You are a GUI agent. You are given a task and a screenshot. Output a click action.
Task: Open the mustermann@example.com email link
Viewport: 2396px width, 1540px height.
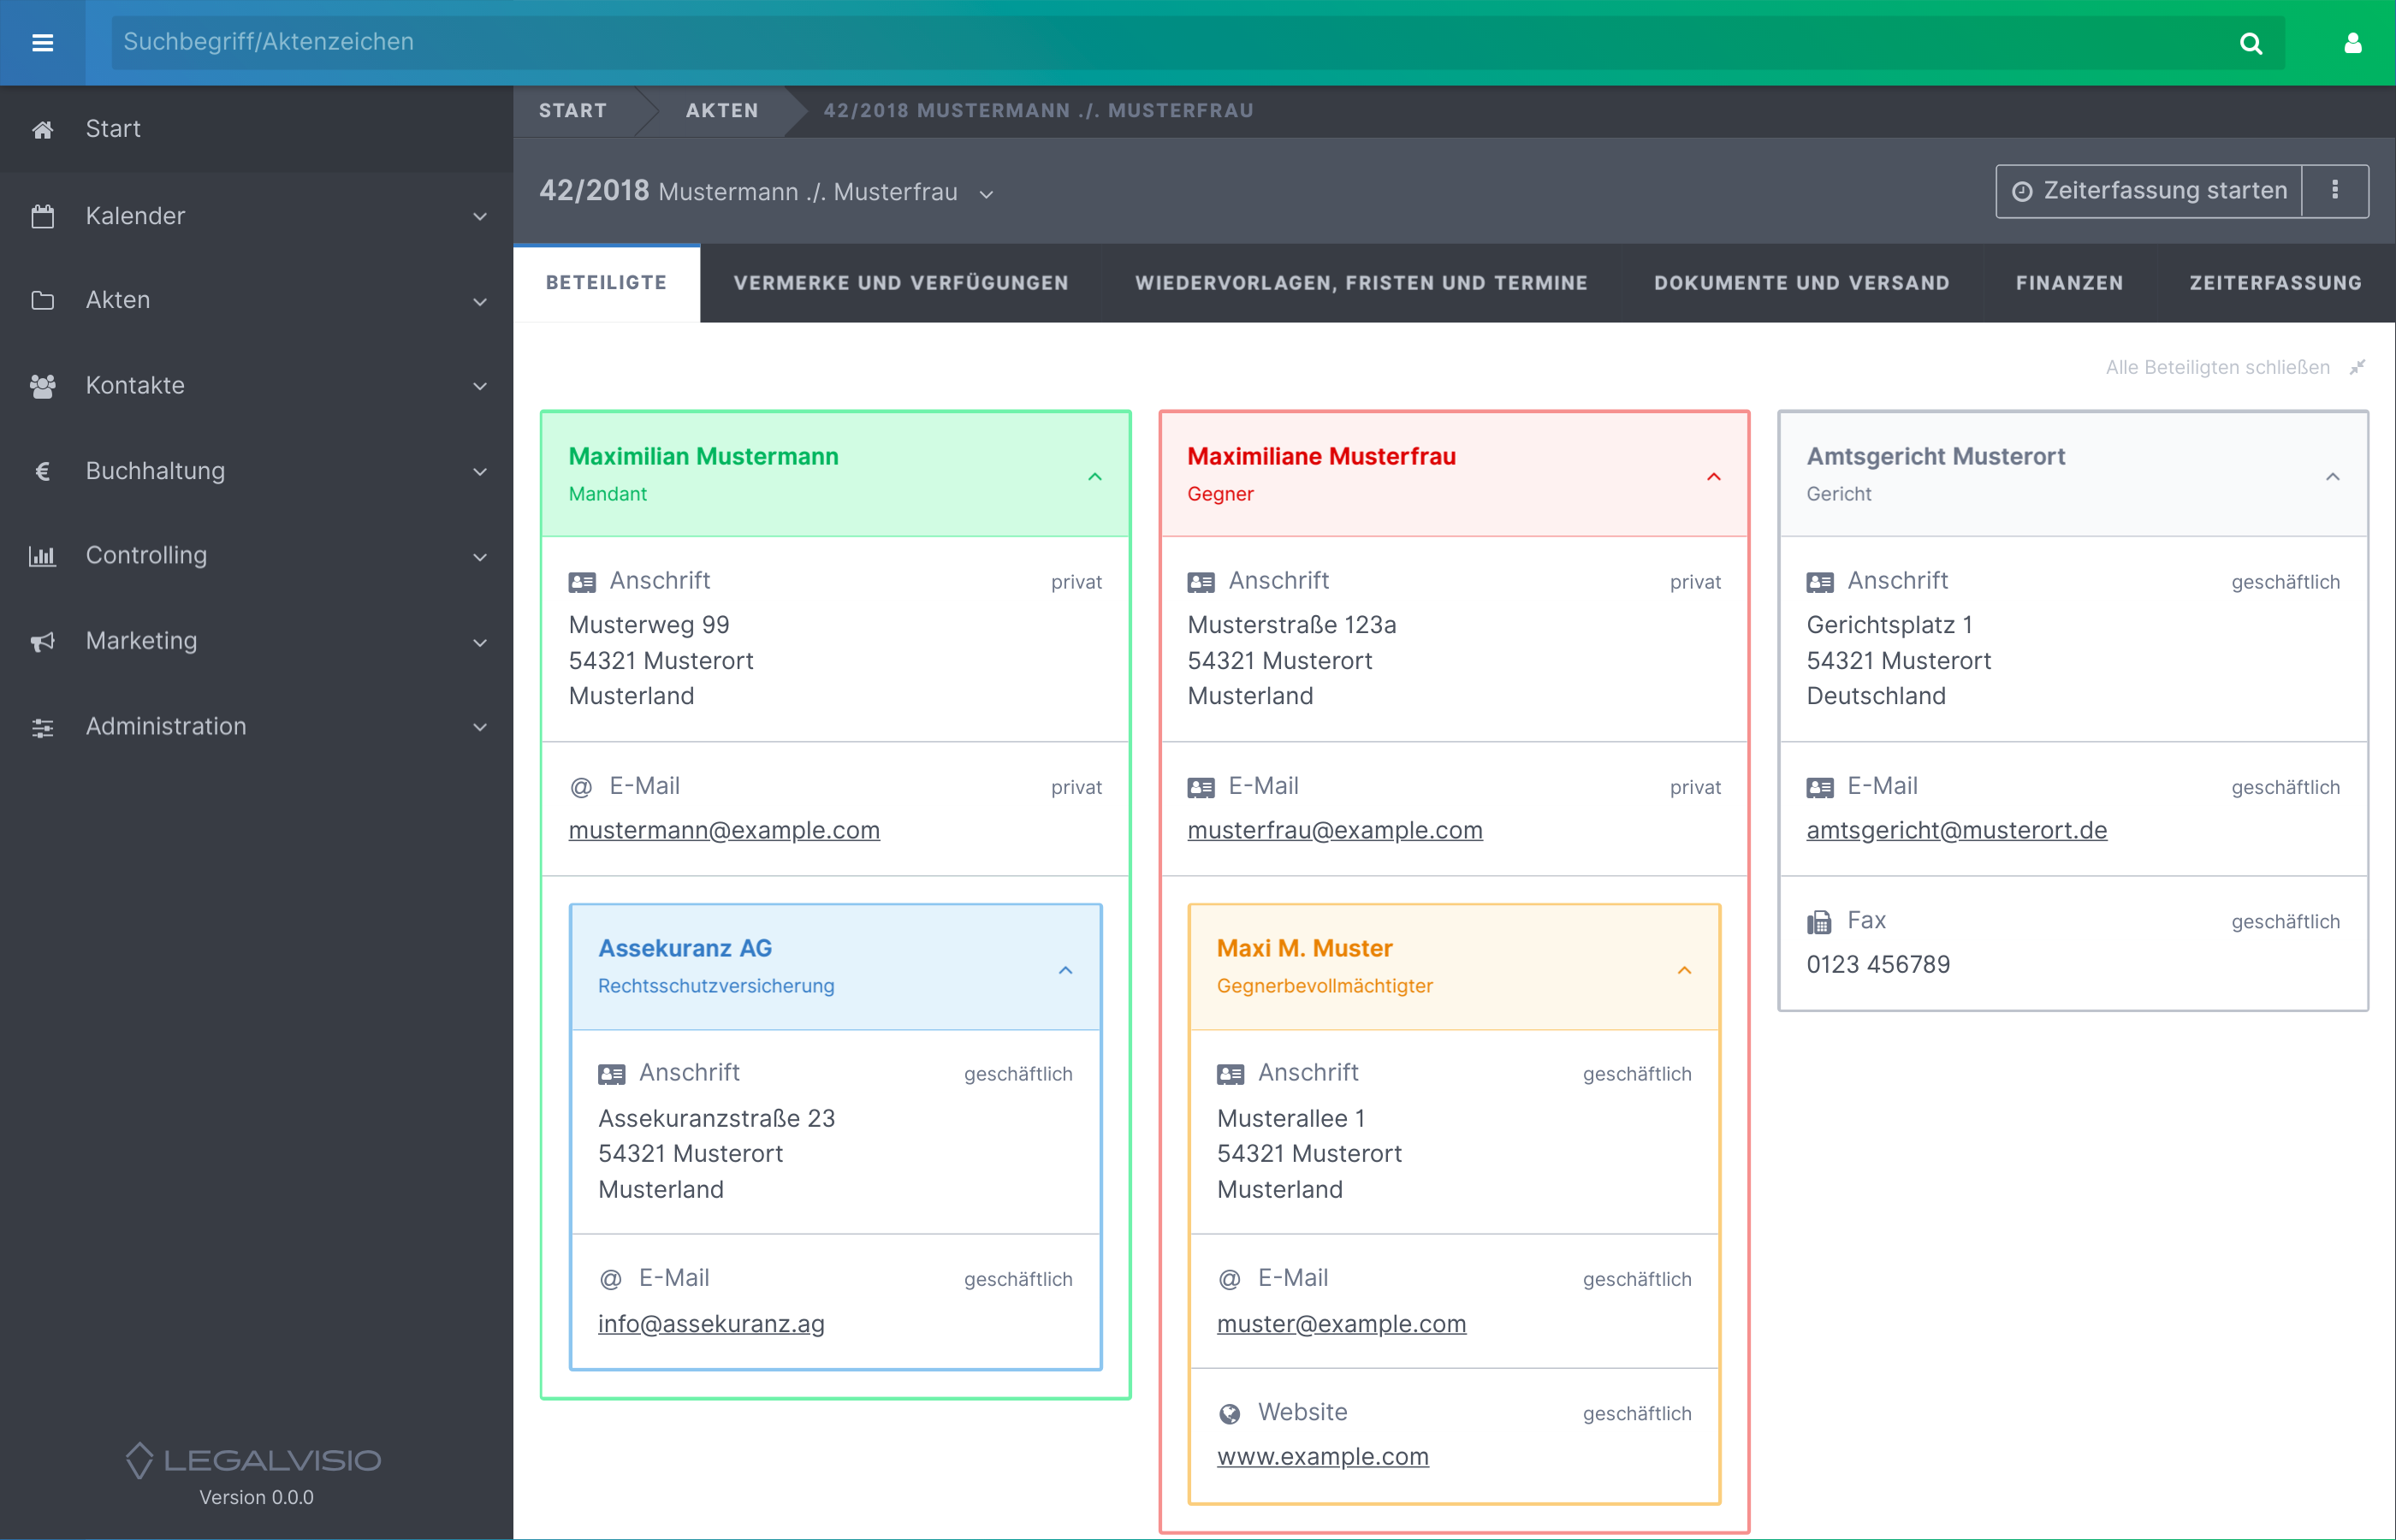pyautogui.click(x=724, y=830)
